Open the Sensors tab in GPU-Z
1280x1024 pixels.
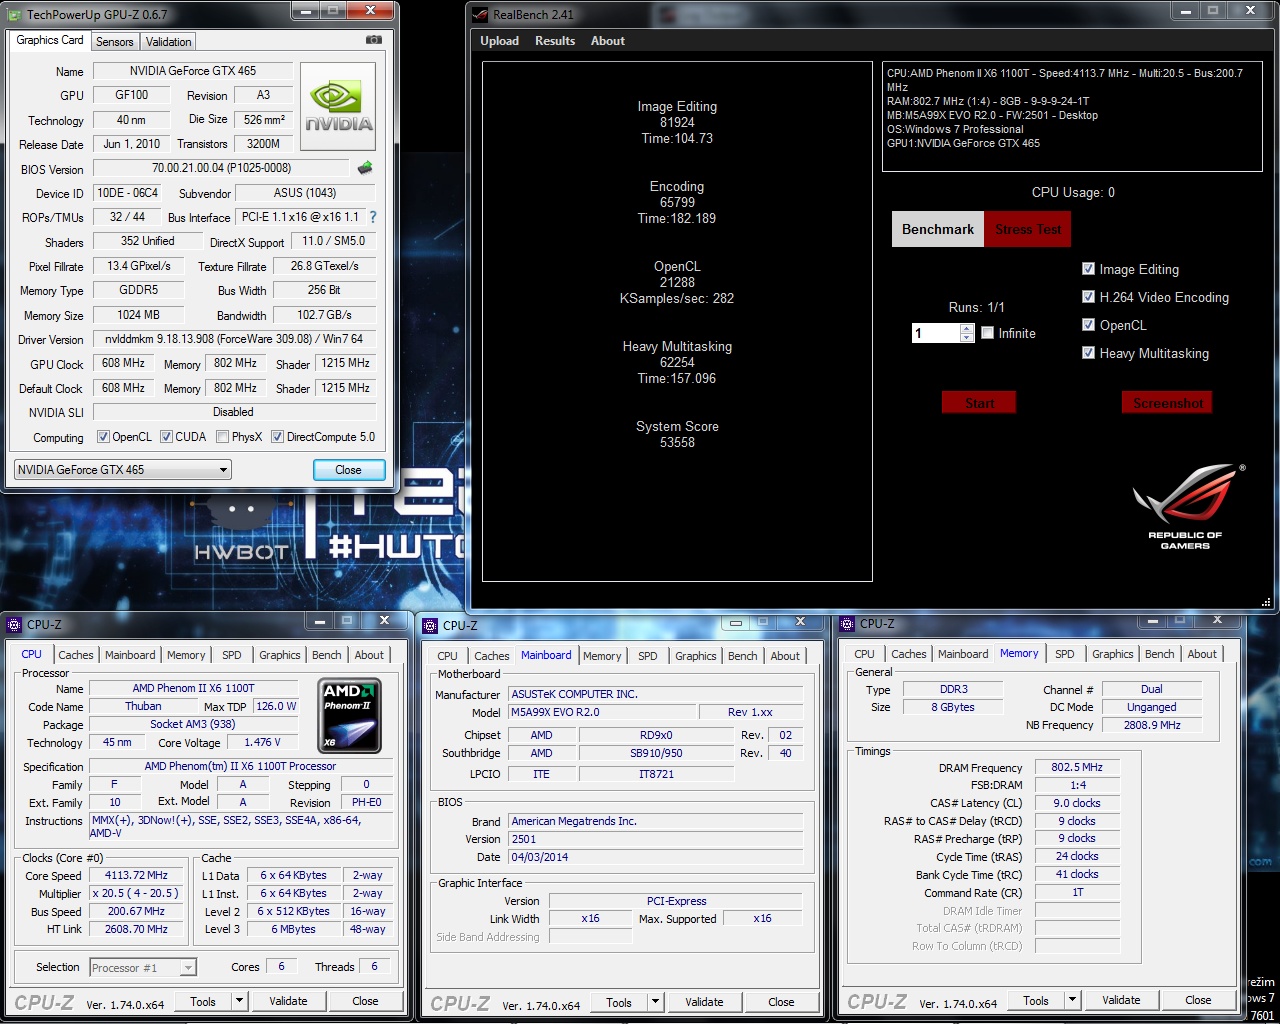(114, 41)
